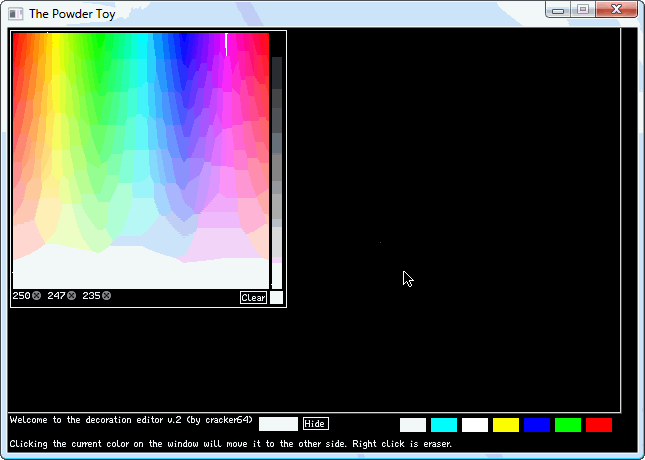Select the green swatch in the bottom palette
Viewport: 645px width, 460px height.
tap(568, 425)
